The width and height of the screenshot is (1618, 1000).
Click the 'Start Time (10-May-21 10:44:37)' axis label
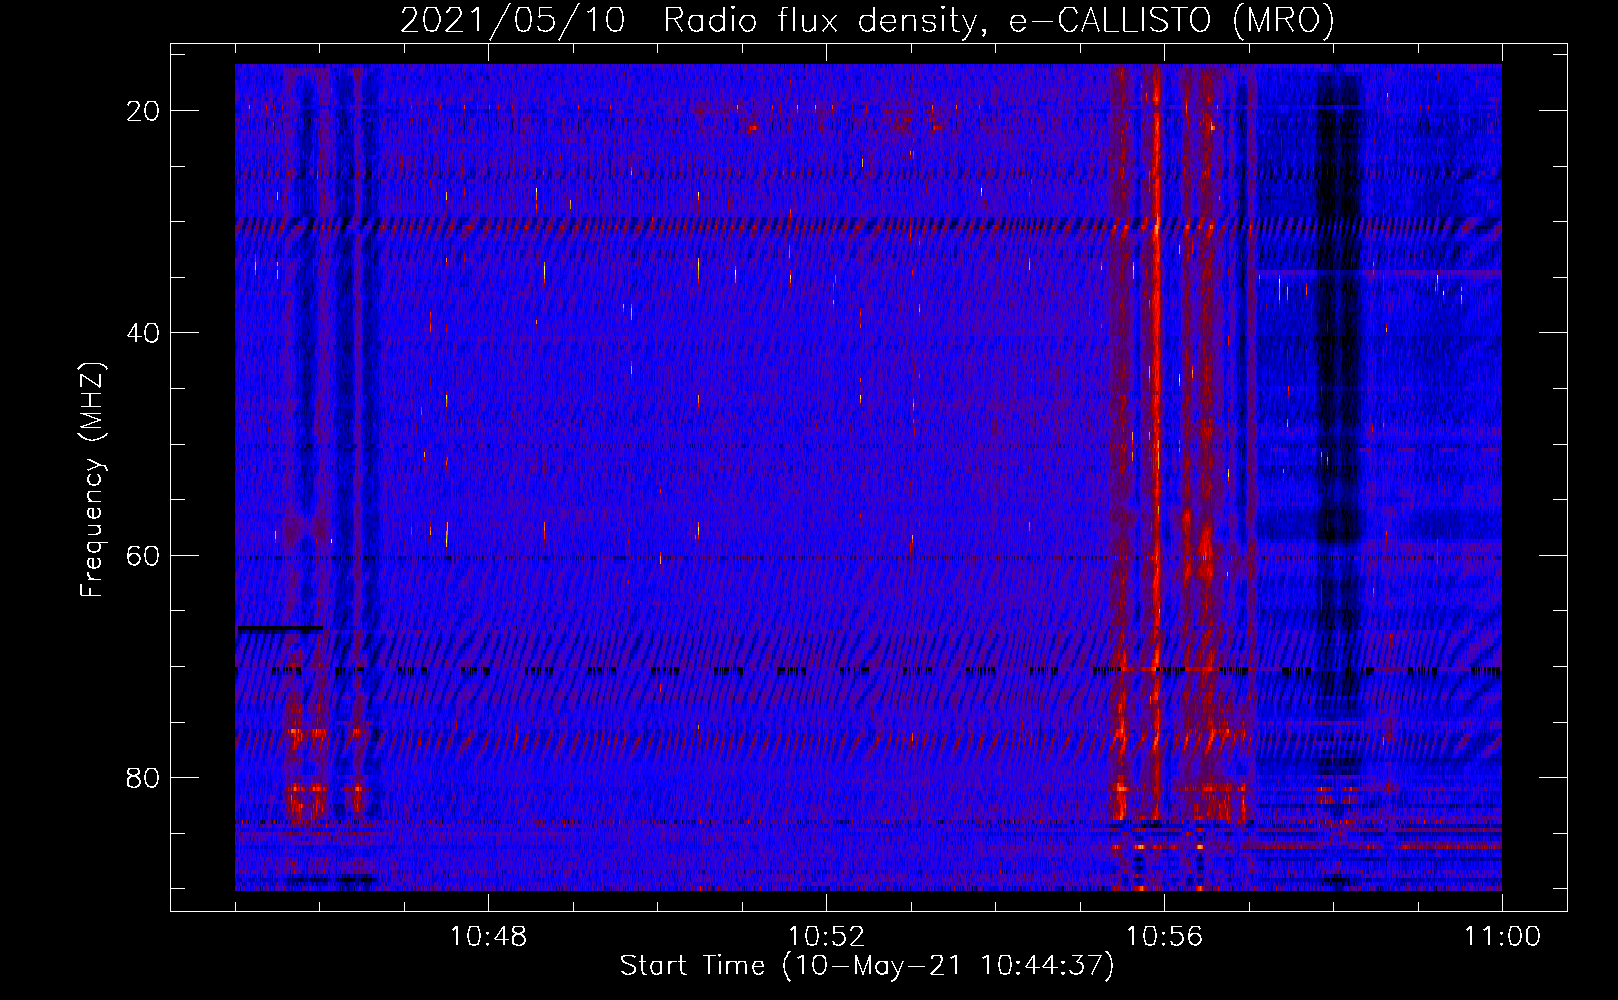pyautogui.click(x=867, y=966)
